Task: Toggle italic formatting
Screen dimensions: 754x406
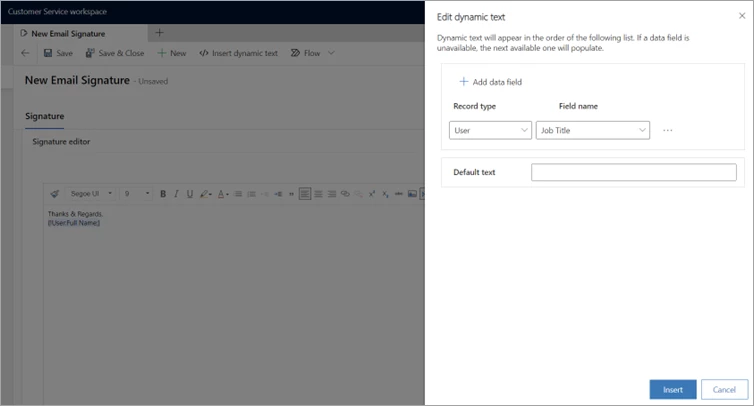Action: tap(176, 194)
